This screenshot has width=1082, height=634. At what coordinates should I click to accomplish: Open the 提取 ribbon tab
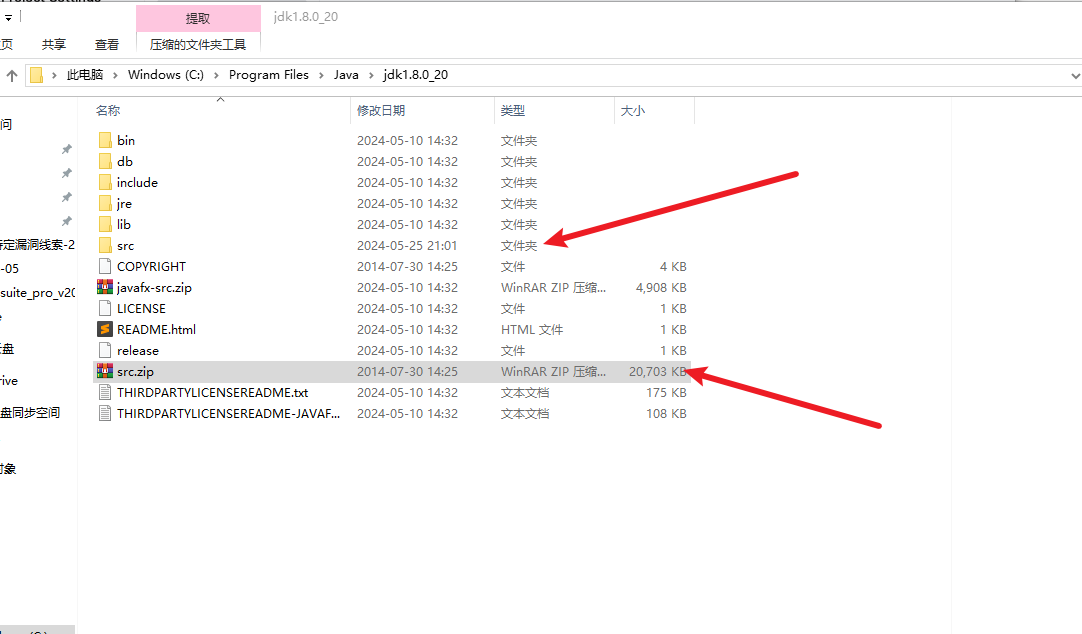click(x=198, y=19)
